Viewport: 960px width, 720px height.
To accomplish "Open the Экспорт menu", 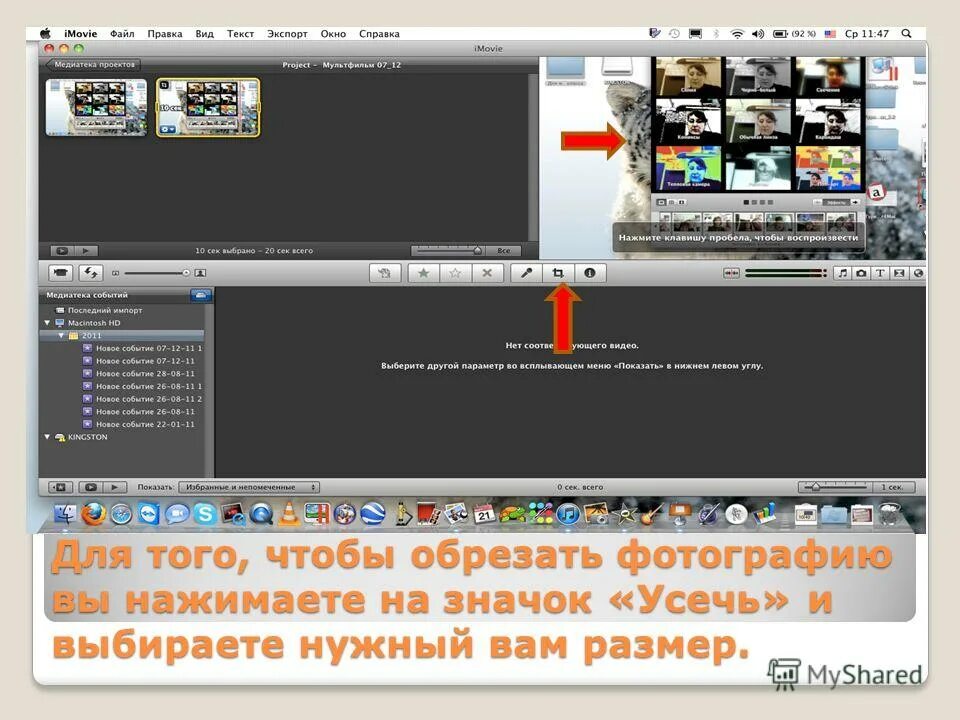I will tap(287, 34).
